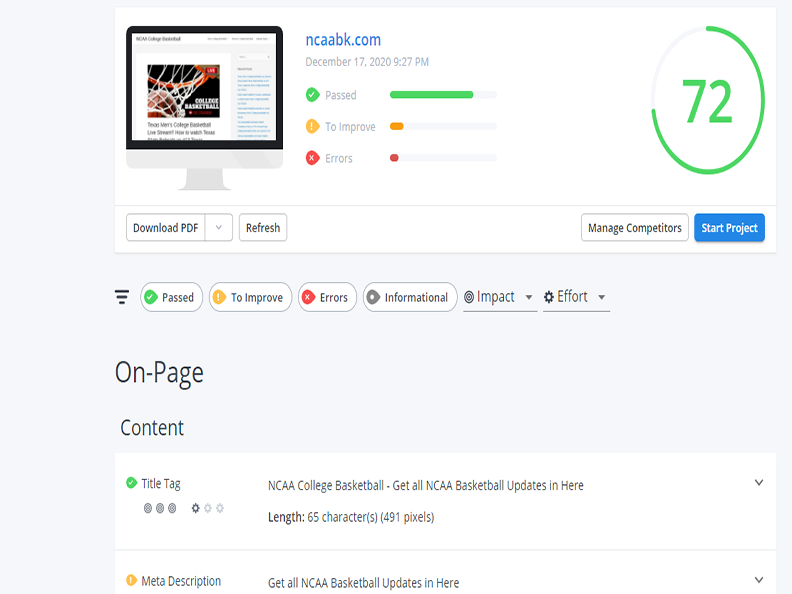Open the Effort dropdown

click(576, 297)
